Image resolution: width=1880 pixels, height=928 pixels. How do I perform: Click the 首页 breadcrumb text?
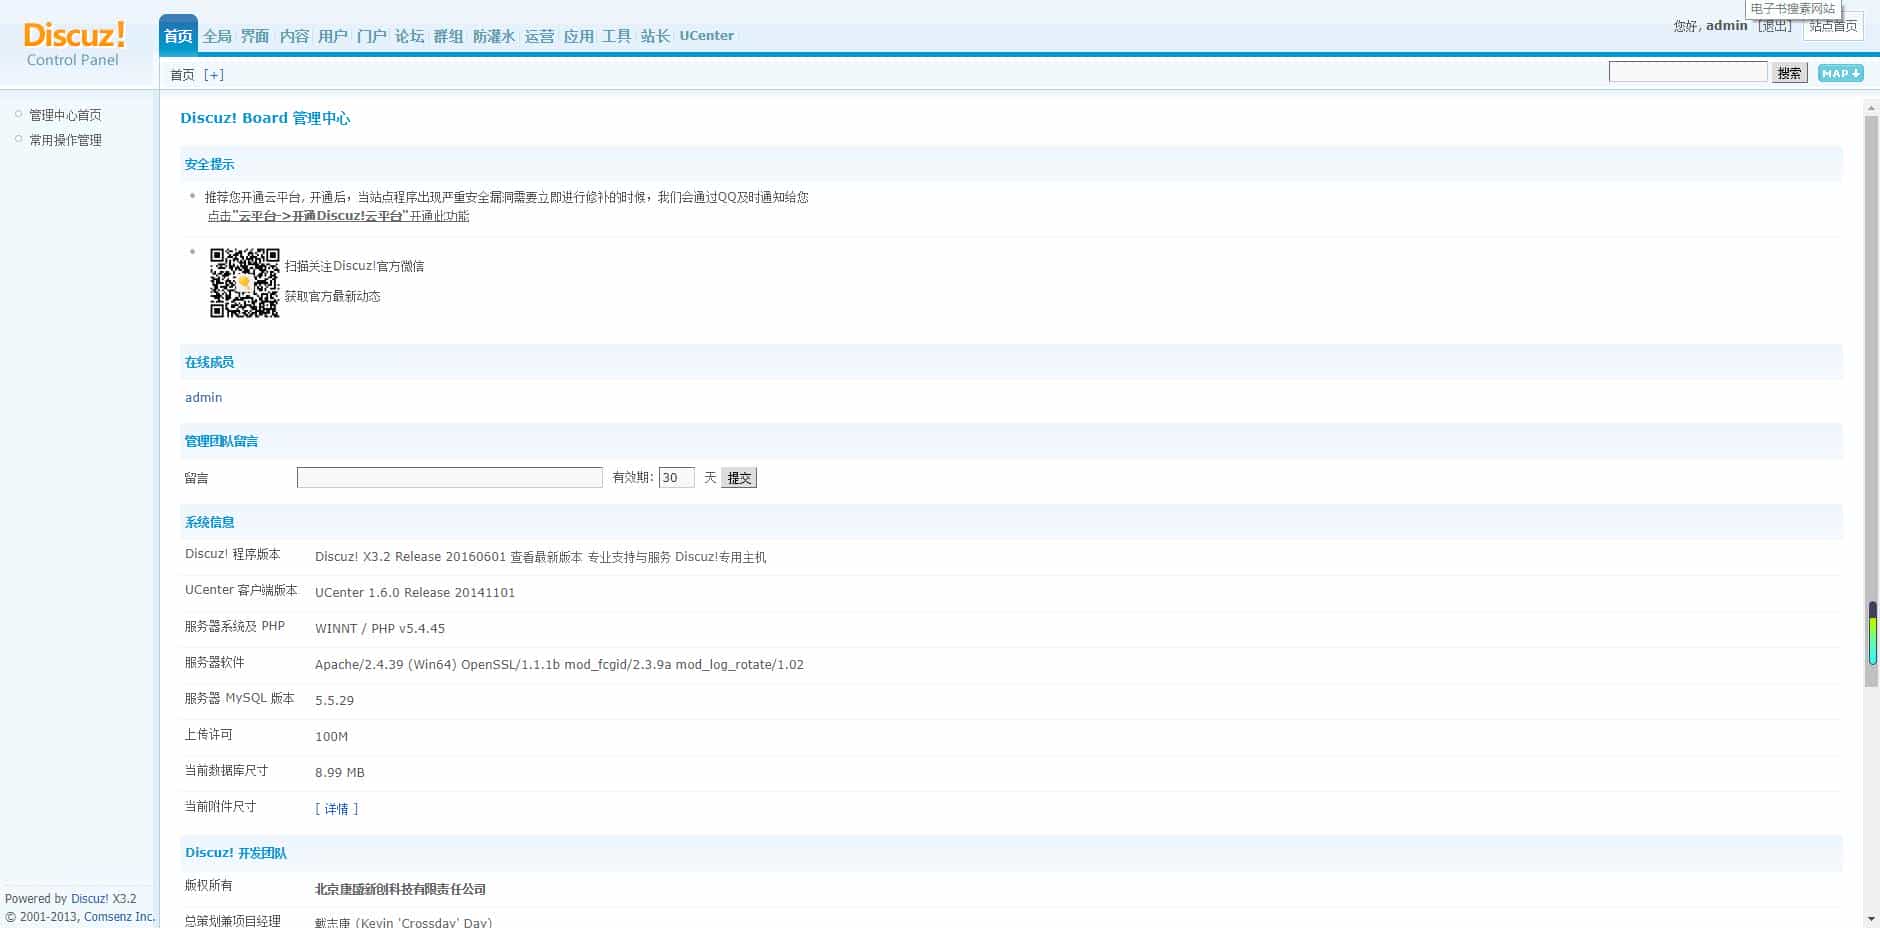pos(182,75)
